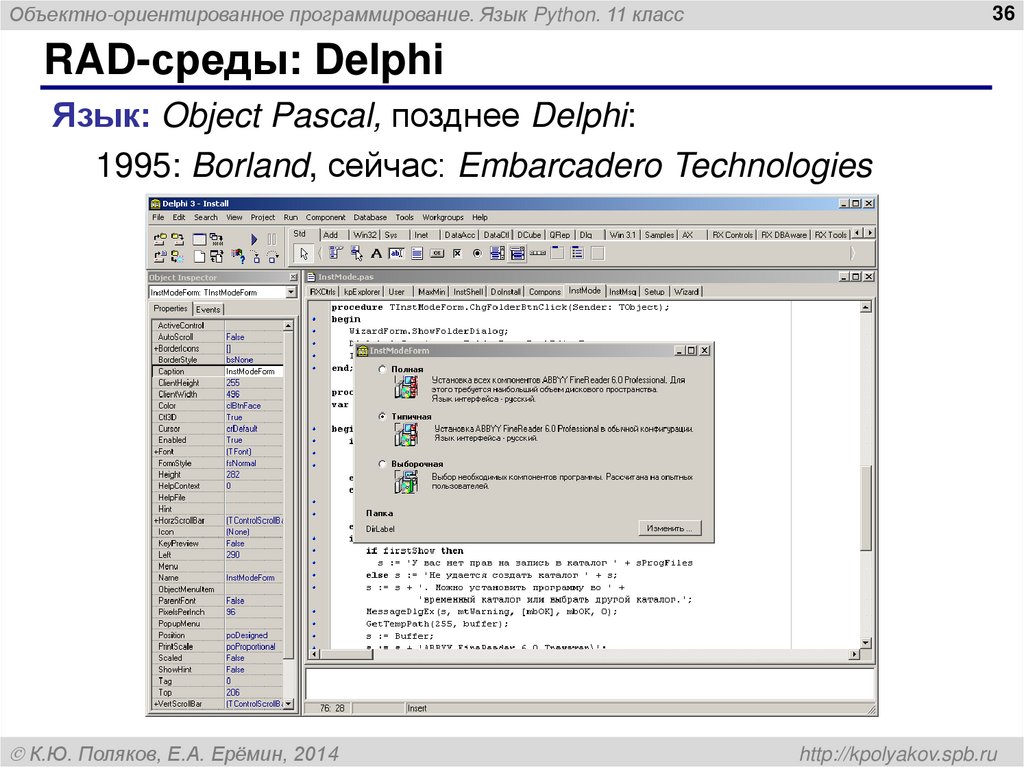
Task: Open the Component menu
Action: point(325,218)
